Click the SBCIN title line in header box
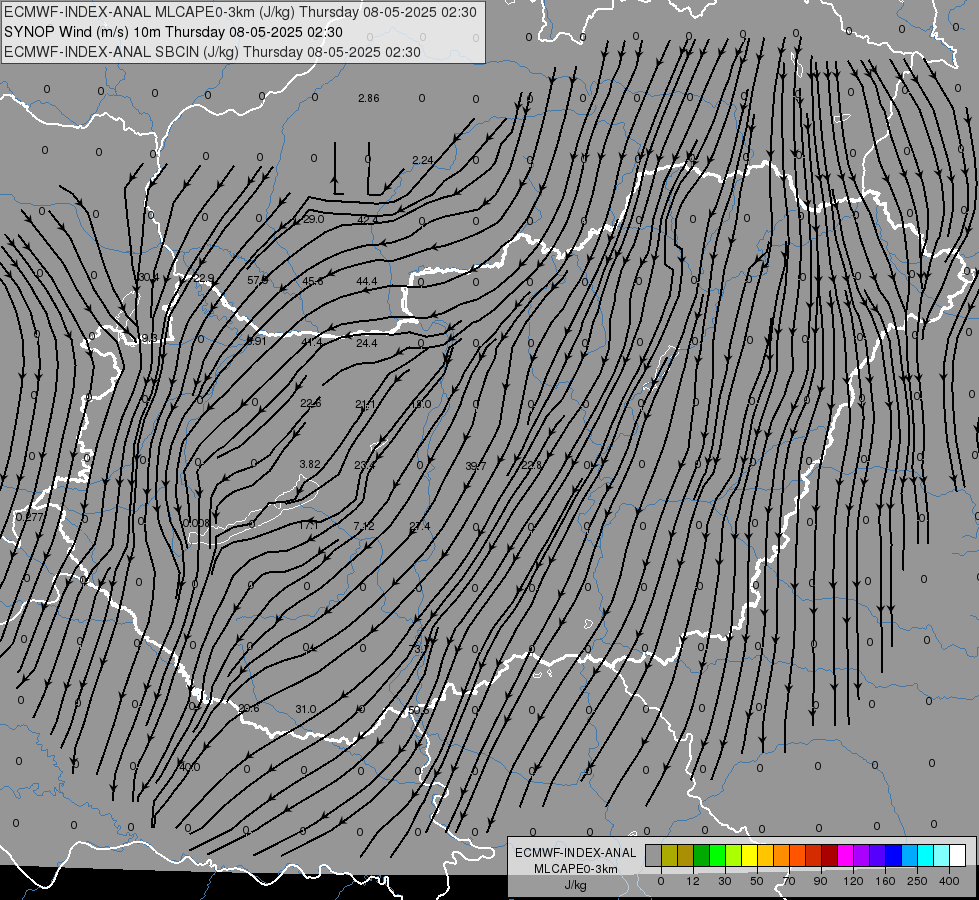 tap(212, 52)
